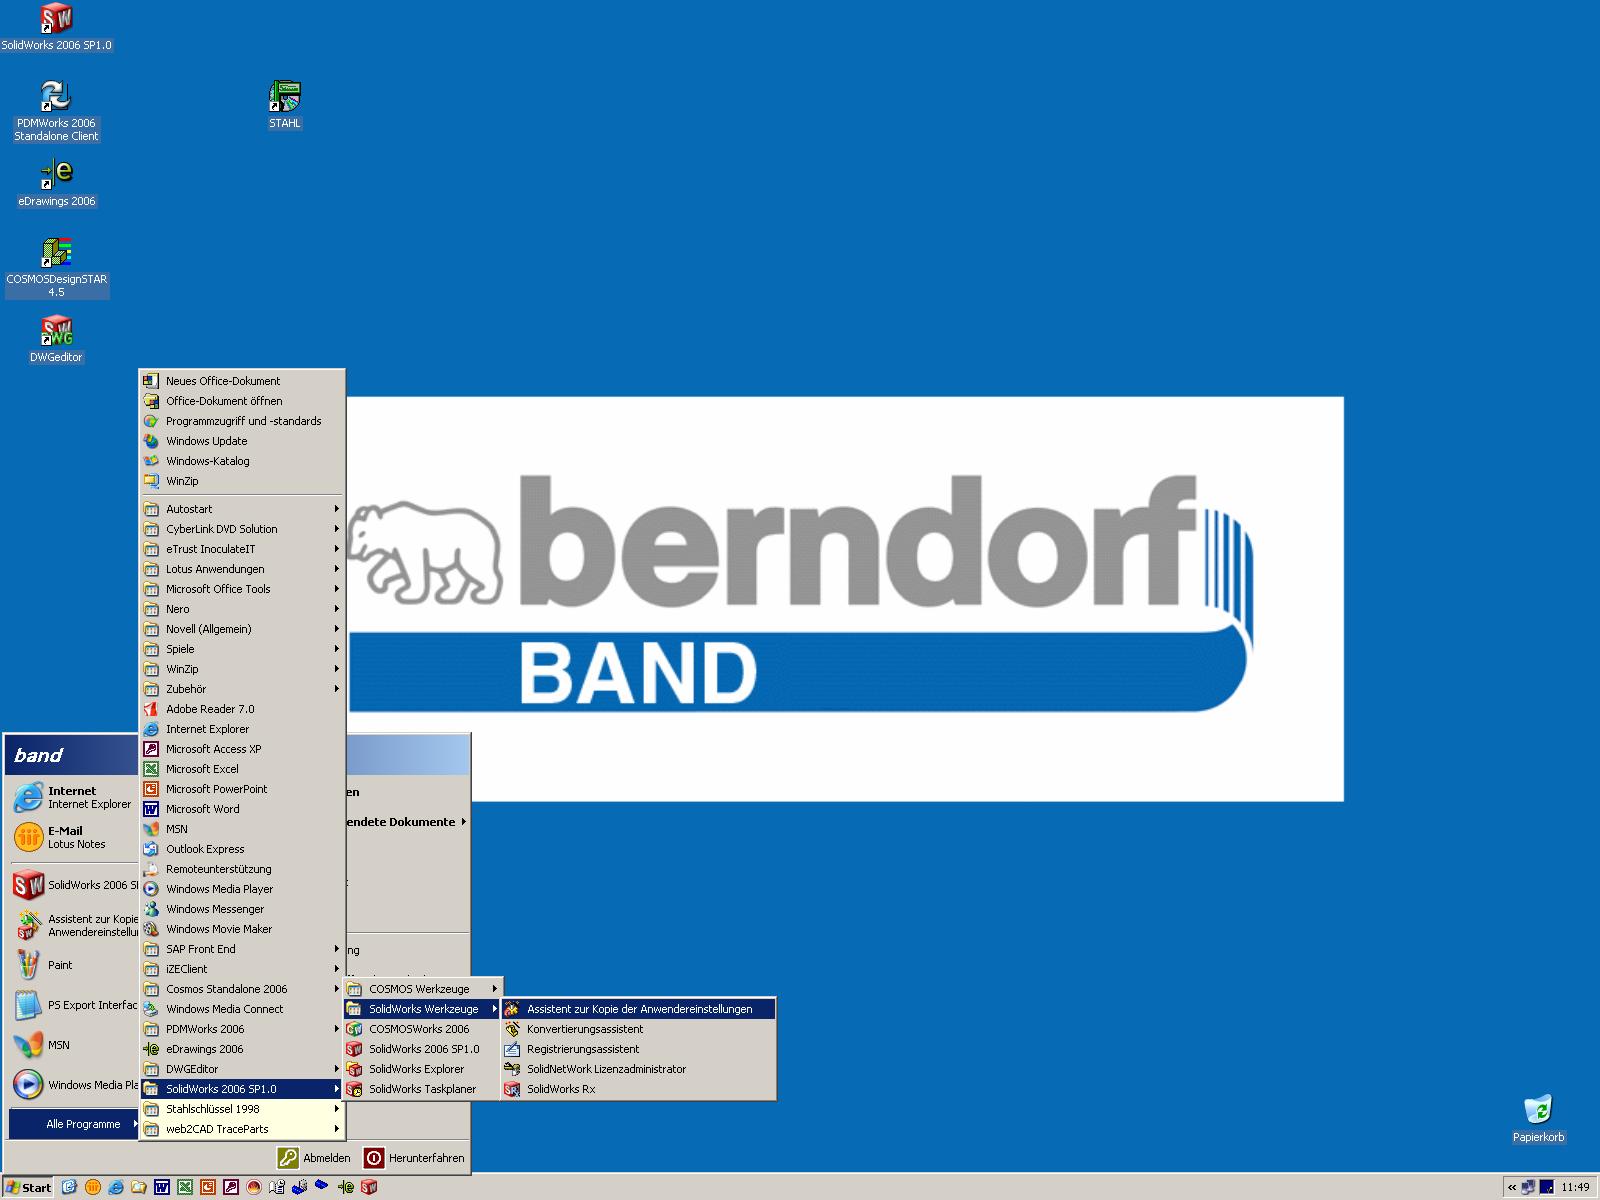Expand SolidWorks Werkzeuge submenu

tap(422, 1009)
